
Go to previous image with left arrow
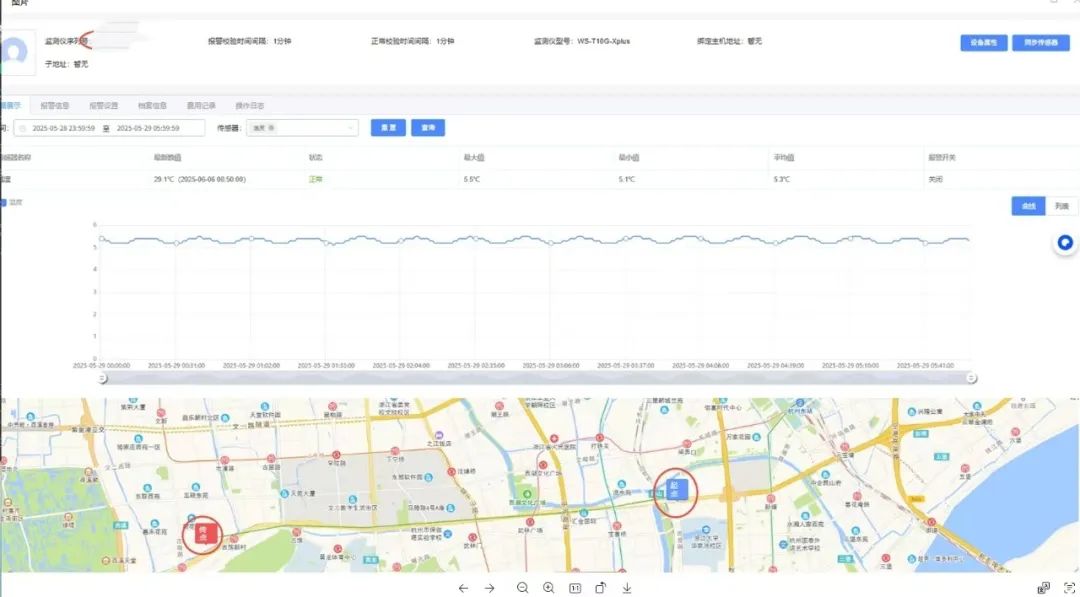[x=463, y=588]
